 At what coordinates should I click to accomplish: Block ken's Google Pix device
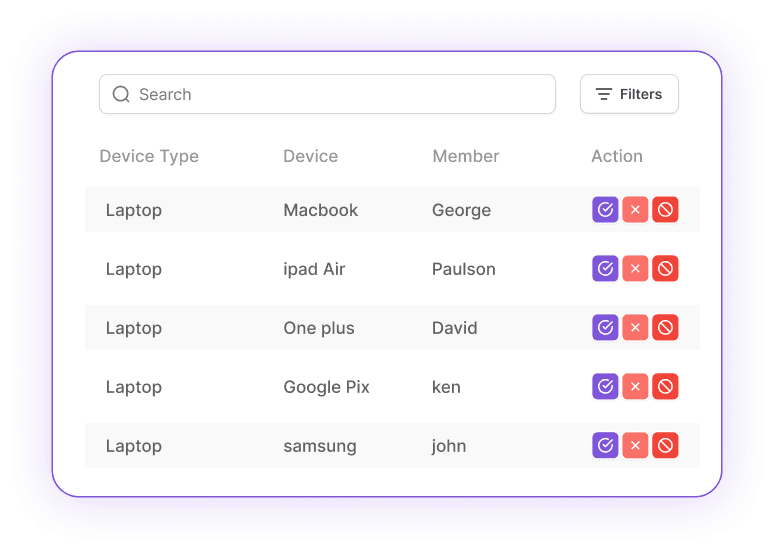click(x=665, y=387)
